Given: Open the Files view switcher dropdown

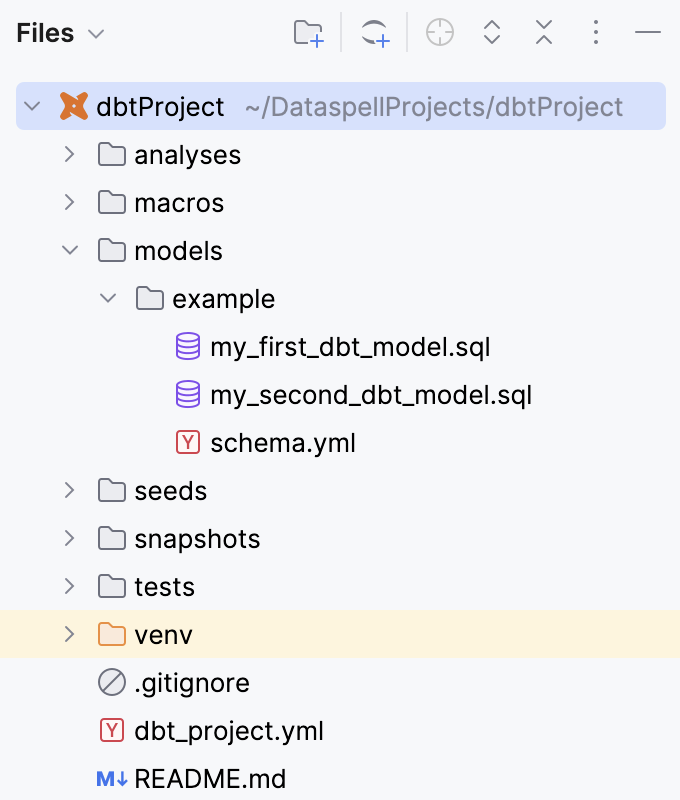Looking at the screenshot, I should [96, 33].
